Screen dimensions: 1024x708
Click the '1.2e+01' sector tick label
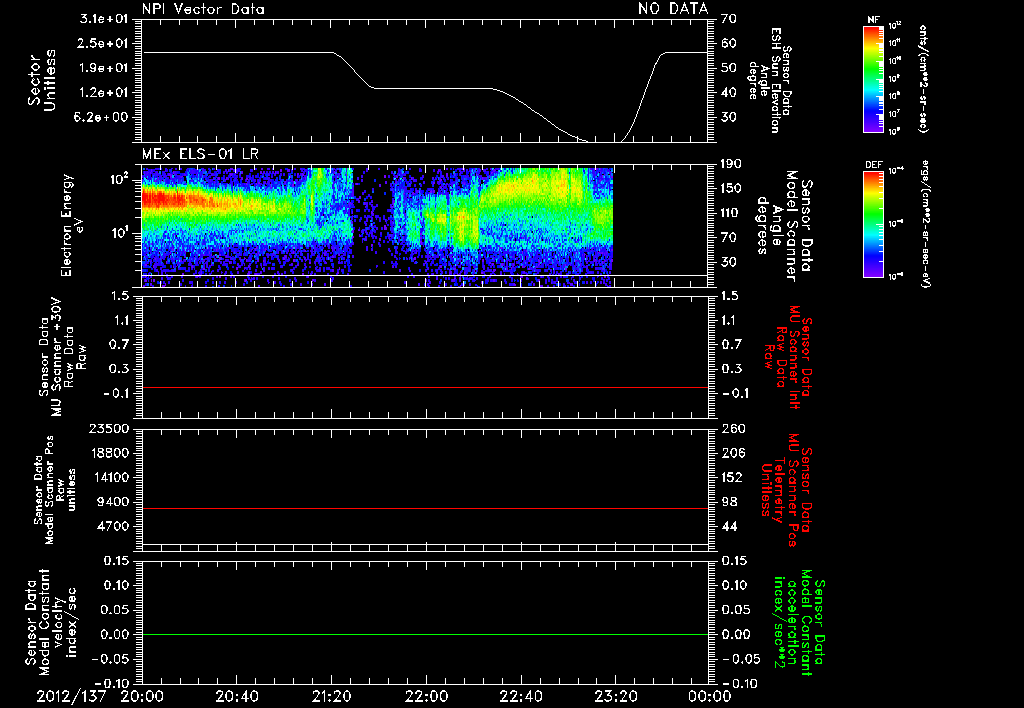coord(104,93)
